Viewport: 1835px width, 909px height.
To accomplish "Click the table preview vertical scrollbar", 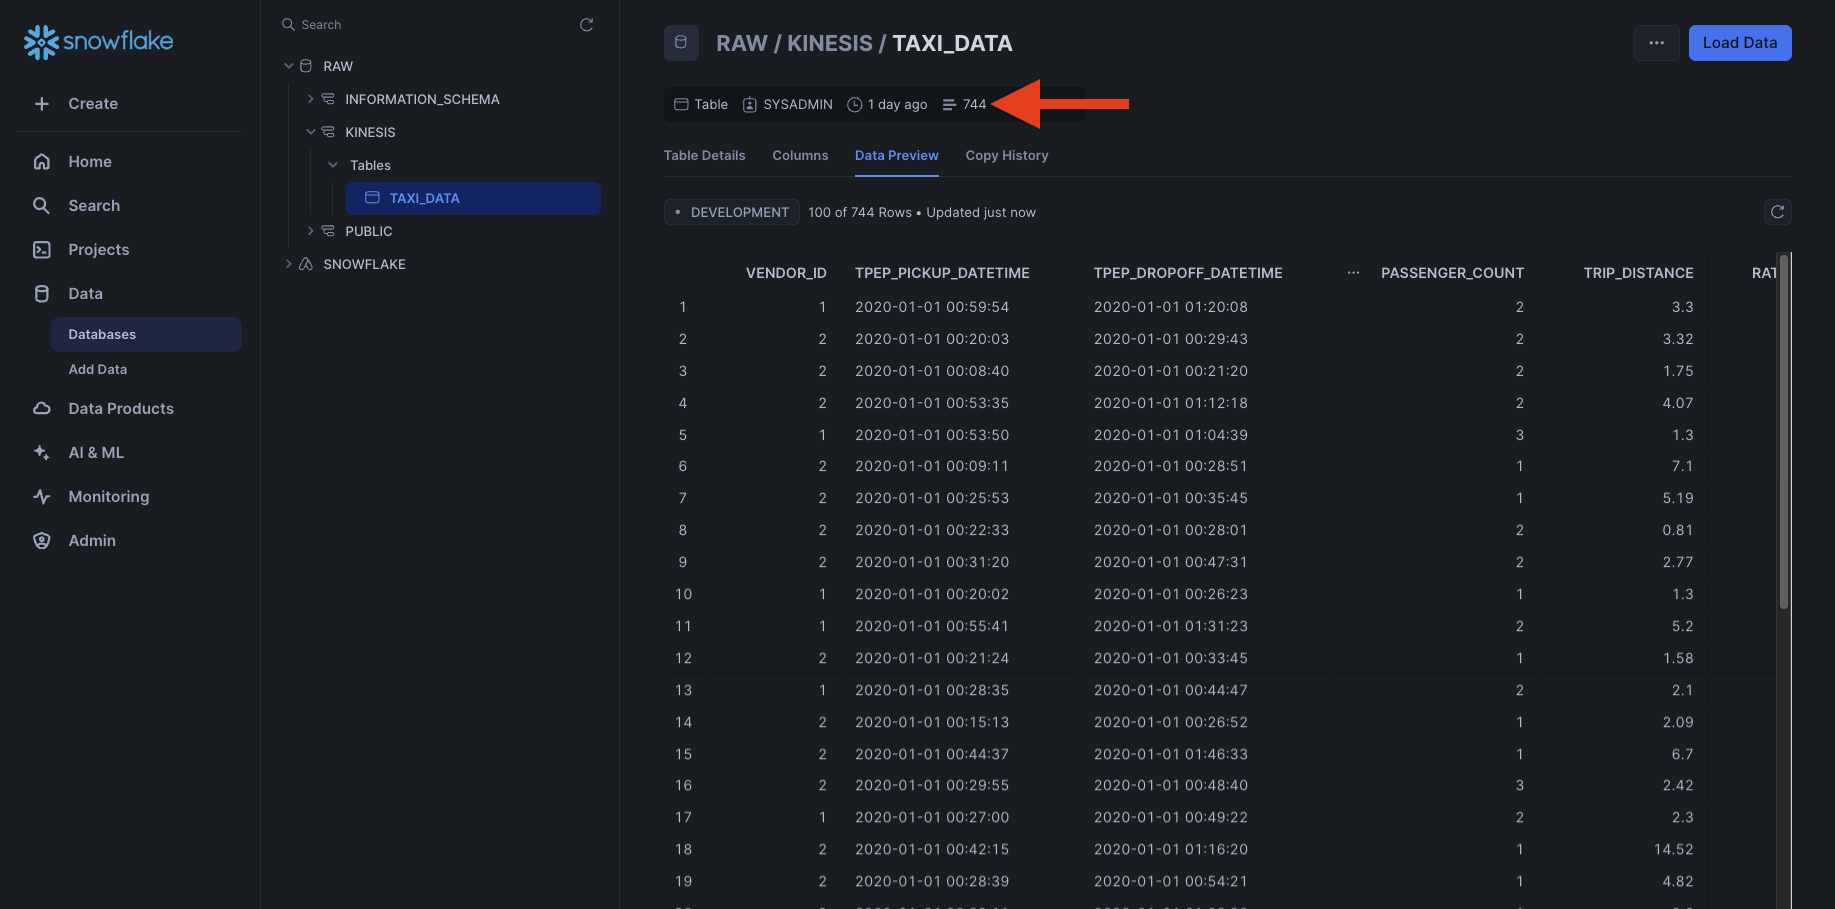I will point(1783,432).
